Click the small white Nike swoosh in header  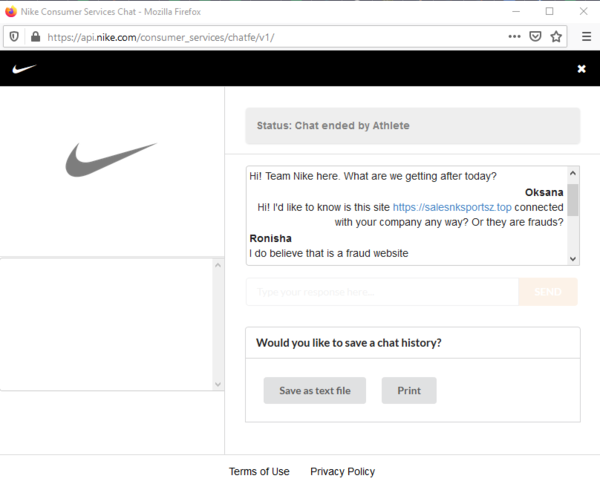24,69
